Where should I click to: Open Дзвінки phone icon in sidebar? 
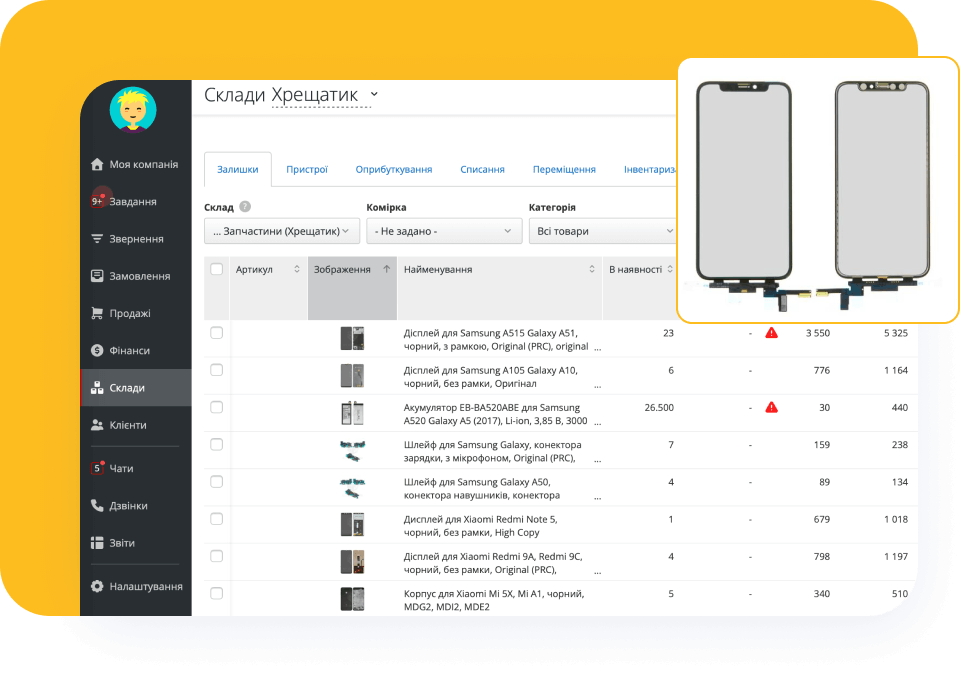97,506
